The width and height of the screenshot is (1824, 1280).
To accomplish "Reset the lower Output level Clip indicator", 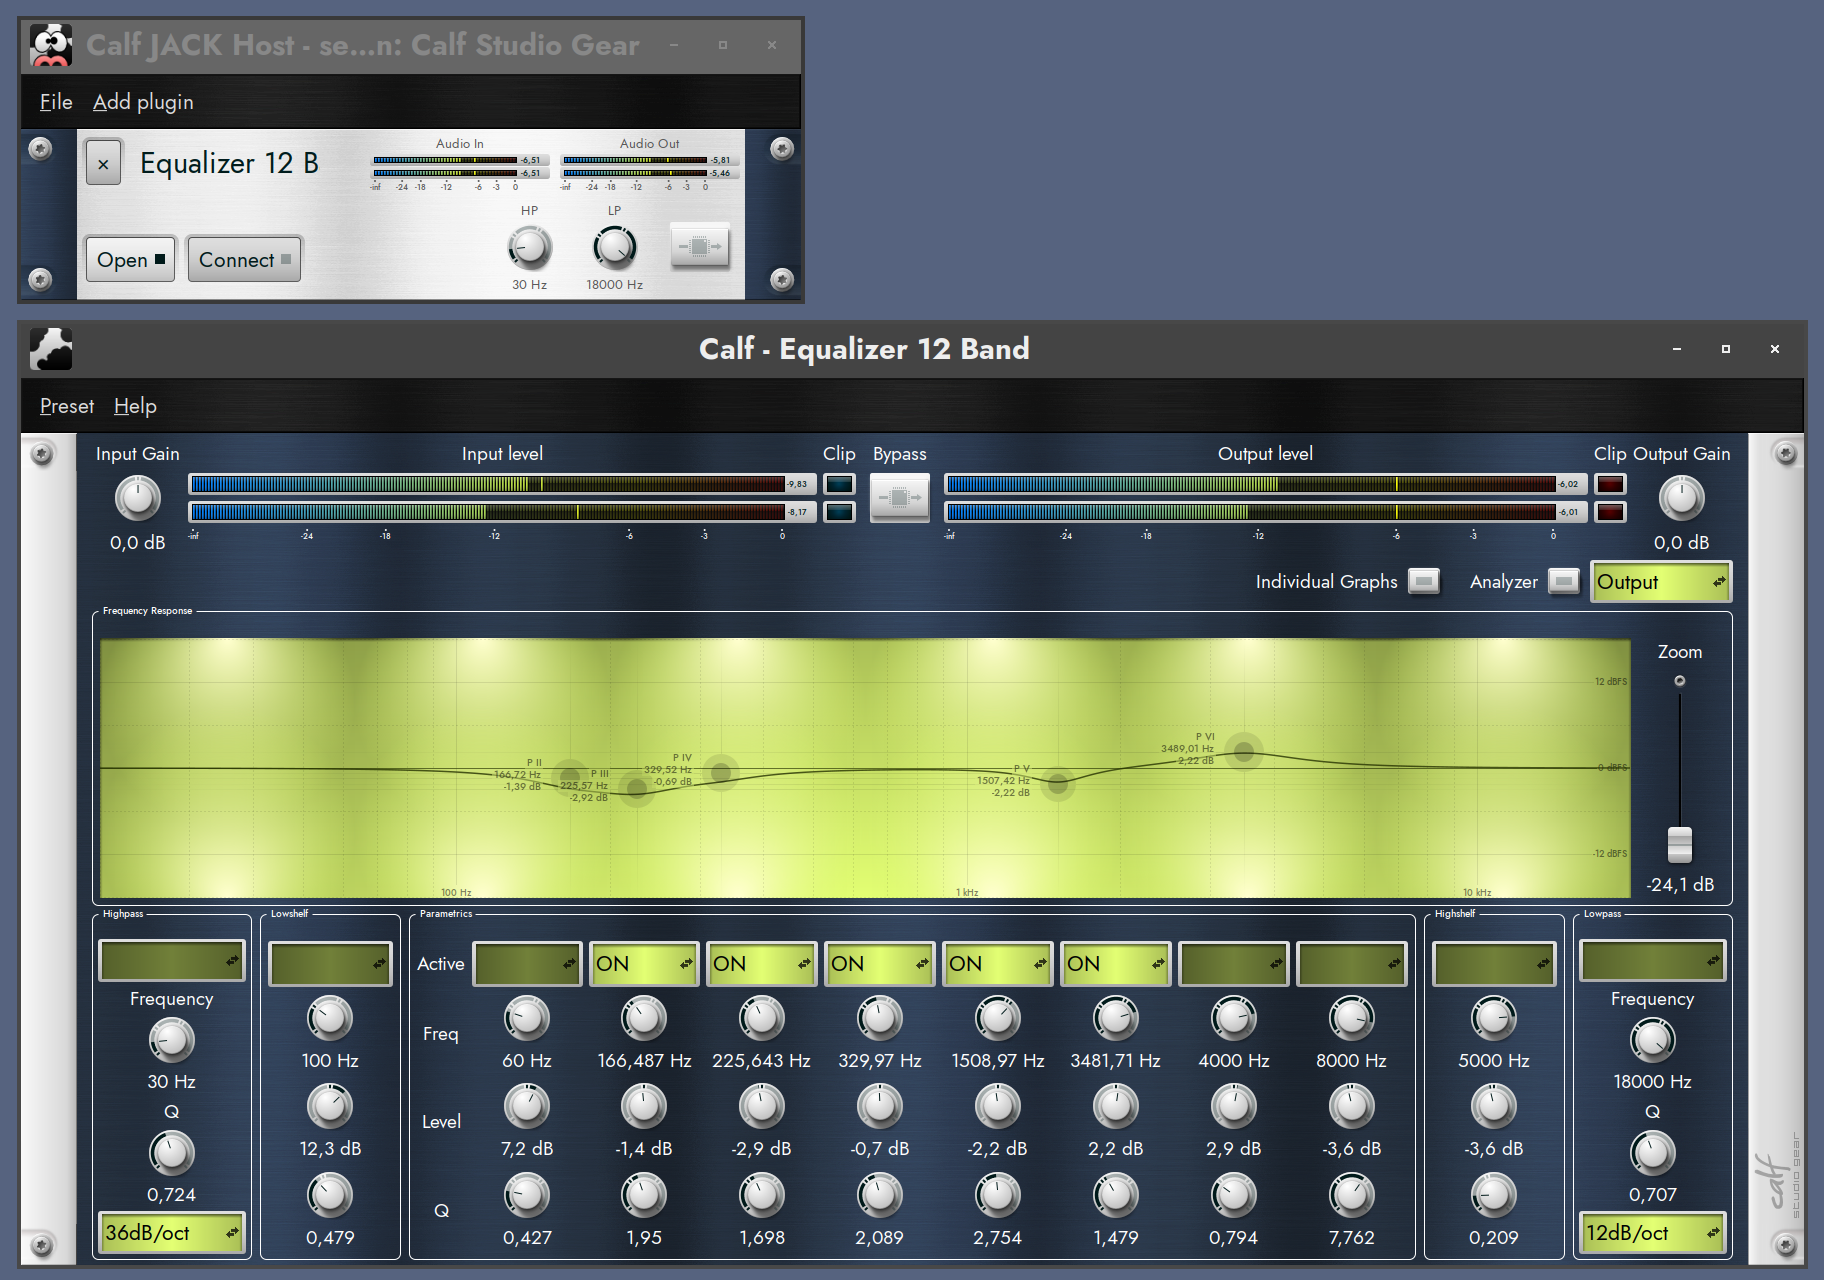I will (x=1610, y=512).
